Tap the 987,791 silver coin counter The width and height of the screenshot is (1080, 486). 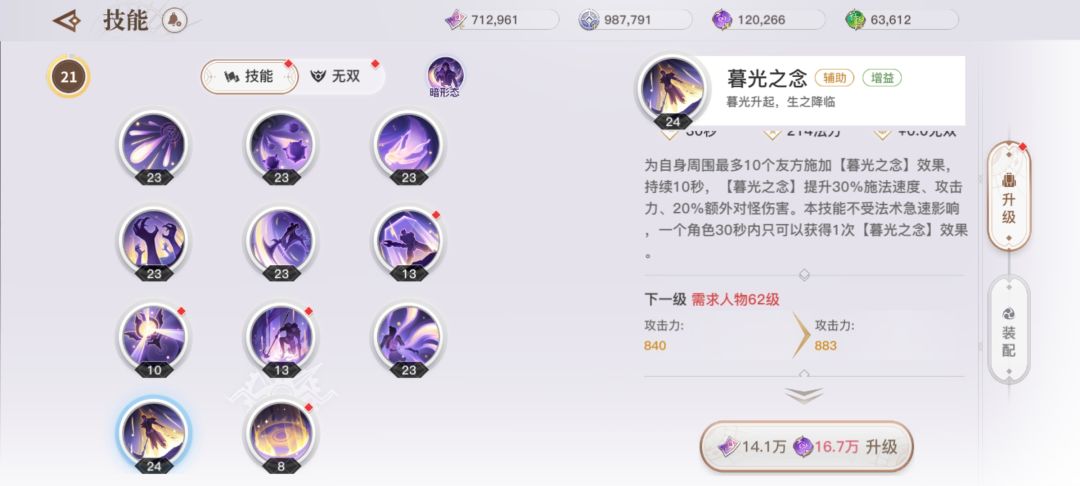tap(635, 20)
